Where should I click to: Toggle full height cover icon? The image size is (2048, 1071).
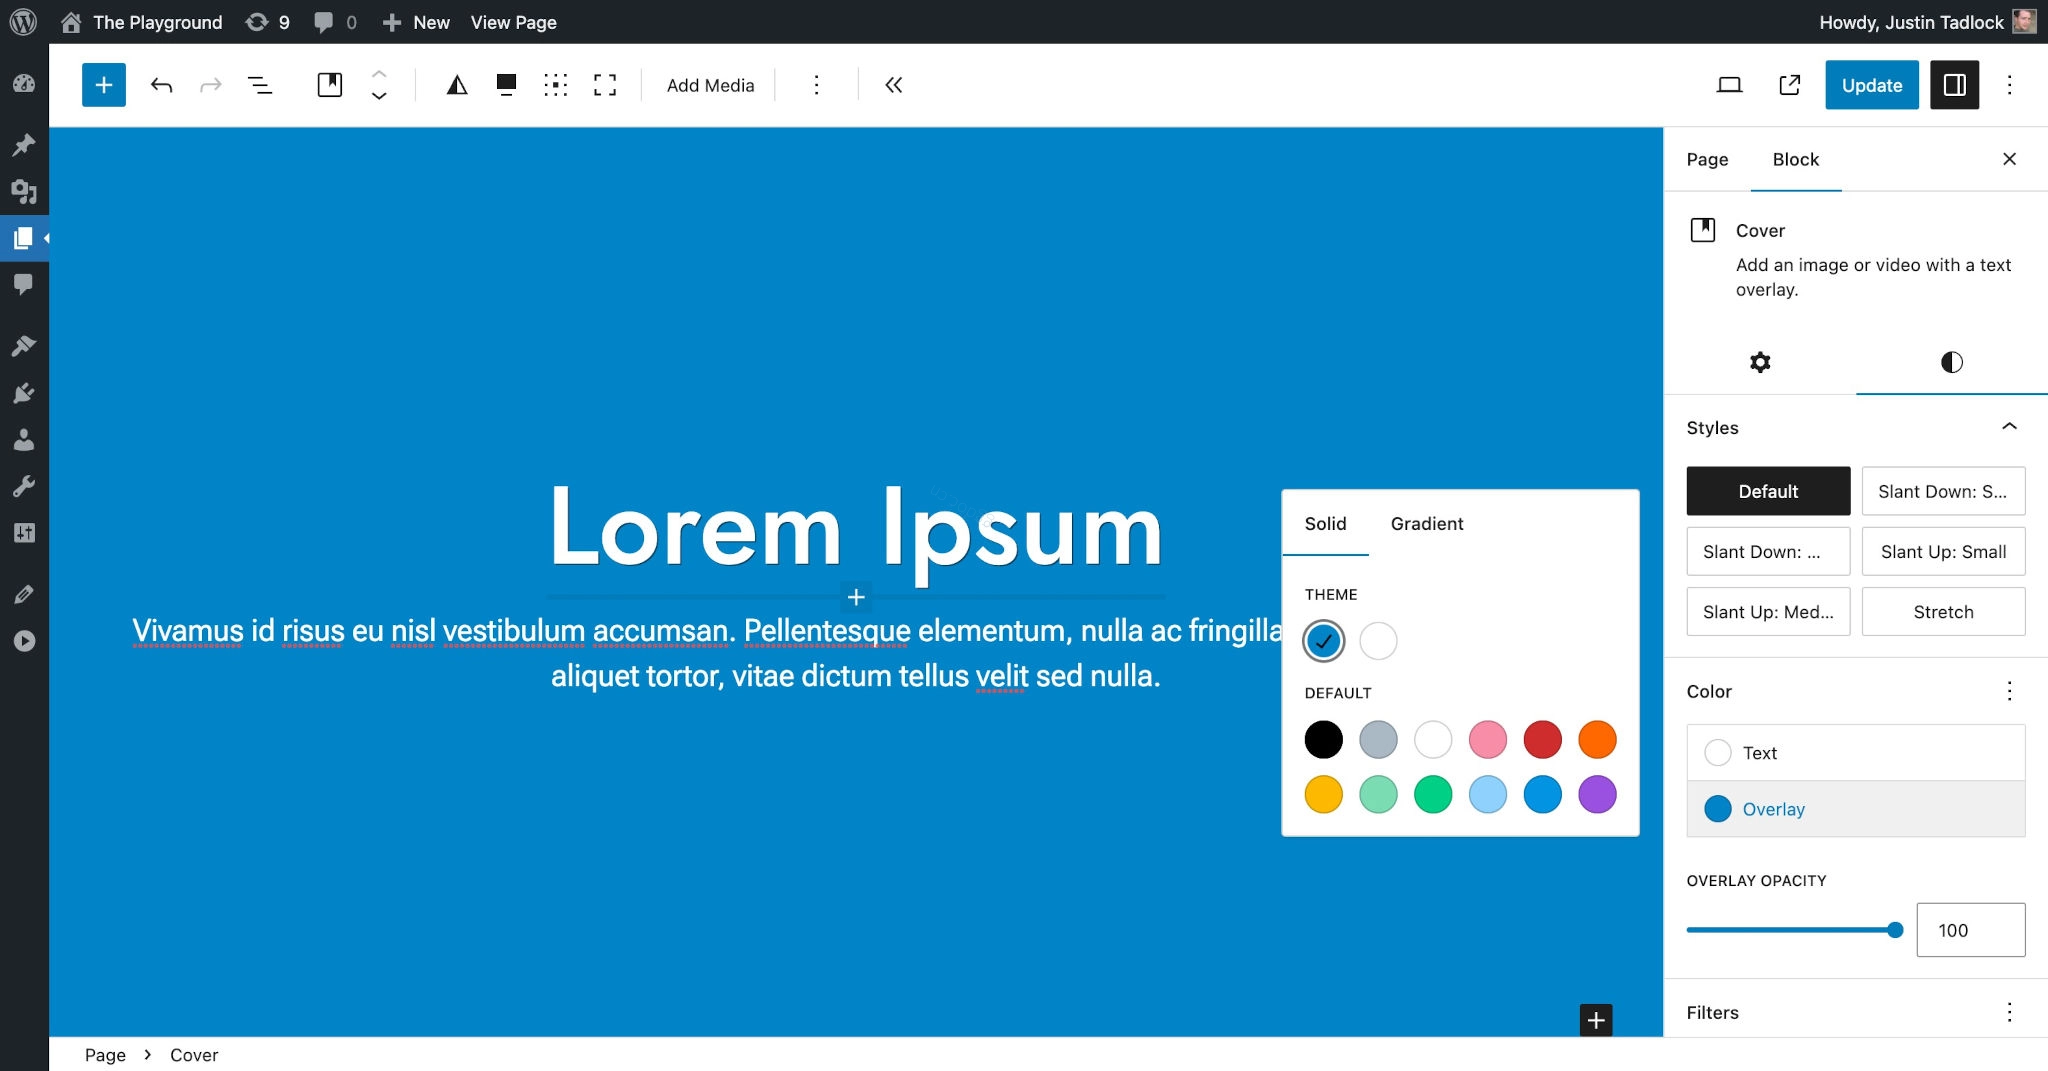[605, 85]
